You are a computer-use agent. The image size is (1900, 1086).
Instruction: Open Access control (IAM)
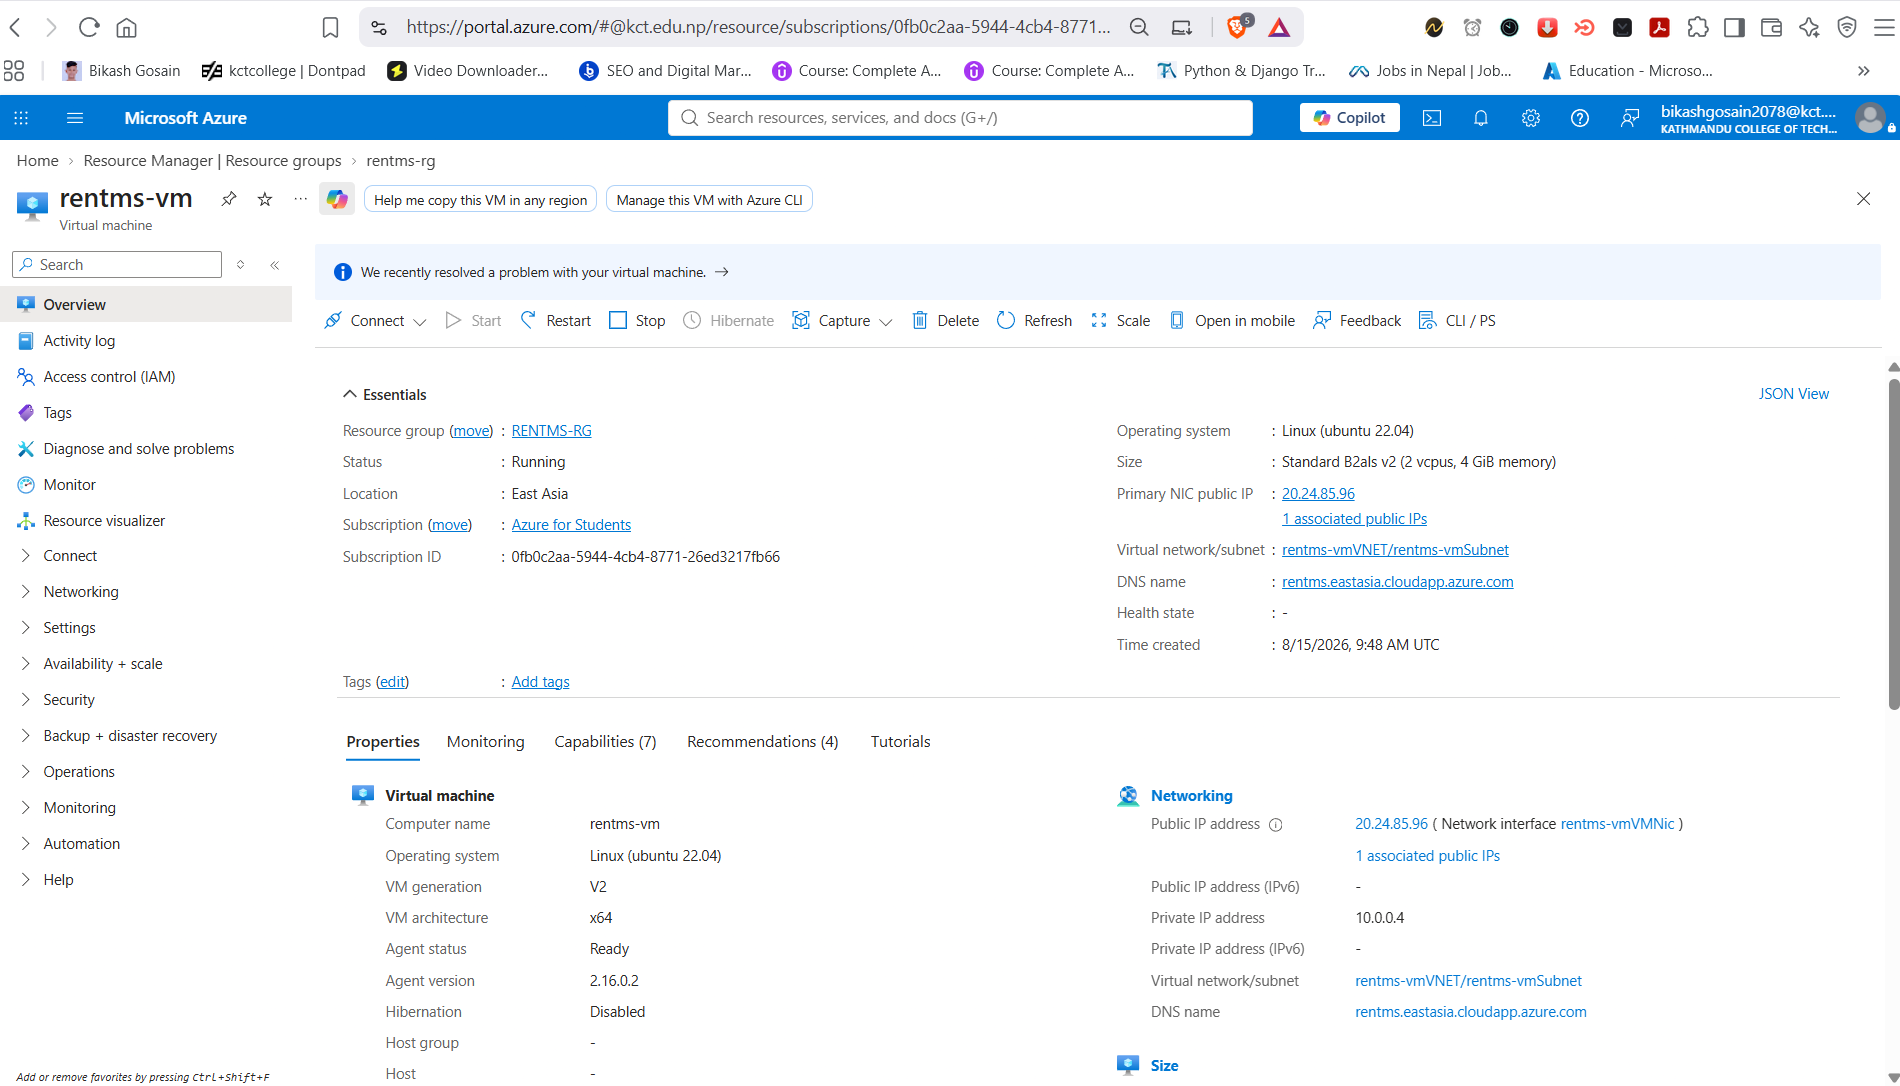(109, 377)
